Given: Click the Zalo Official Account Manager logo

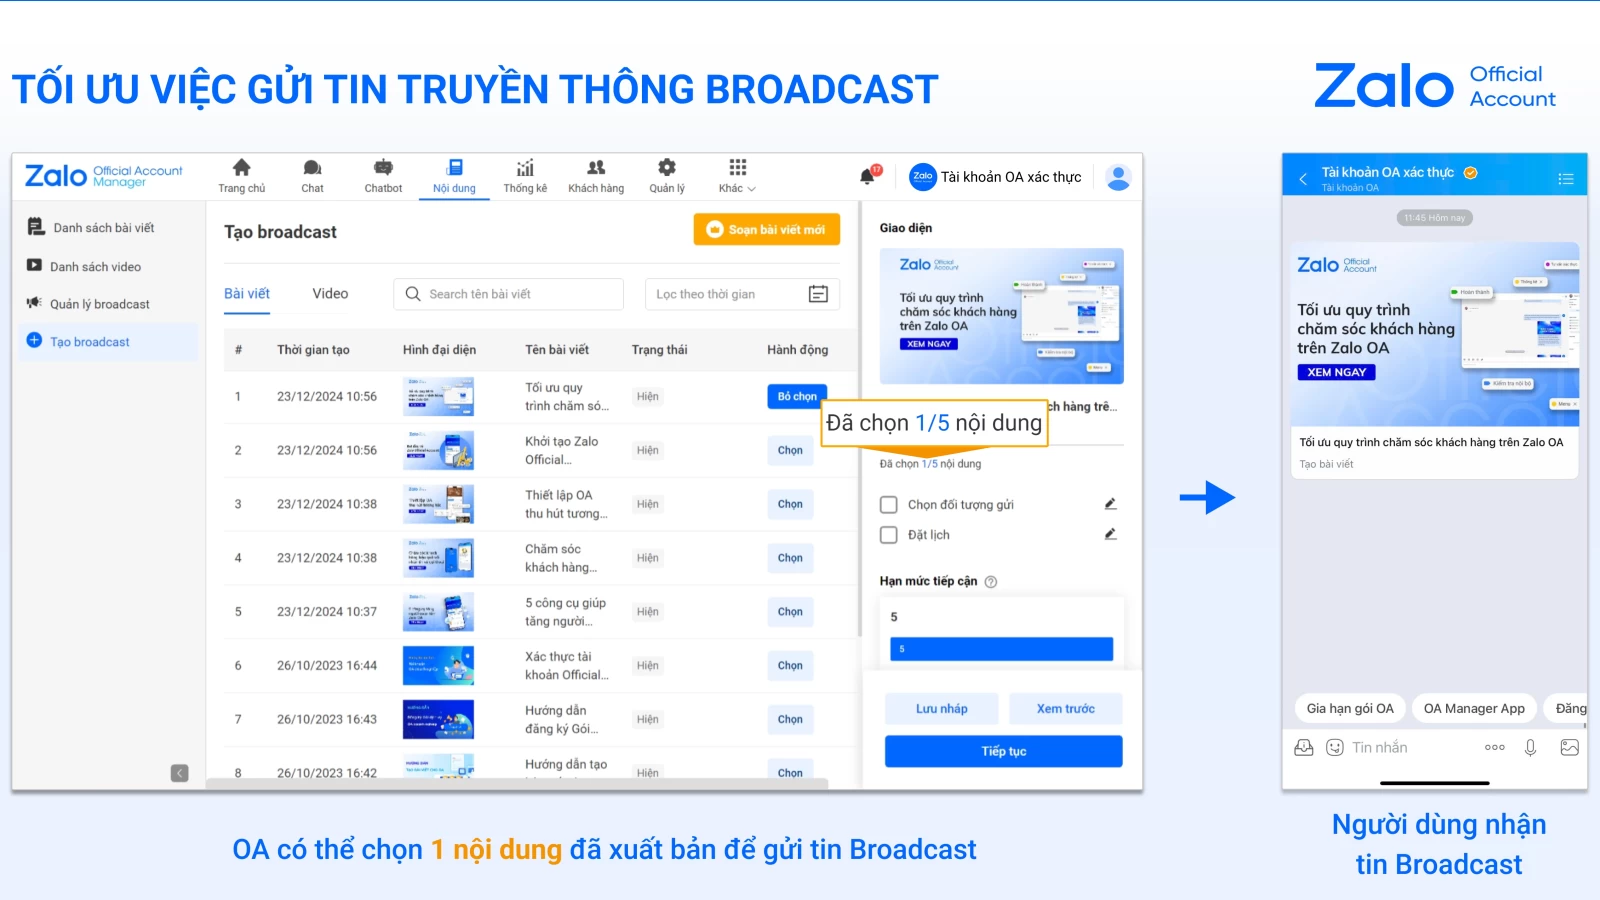Looking at the screenshot, I should tap(104, 176).
